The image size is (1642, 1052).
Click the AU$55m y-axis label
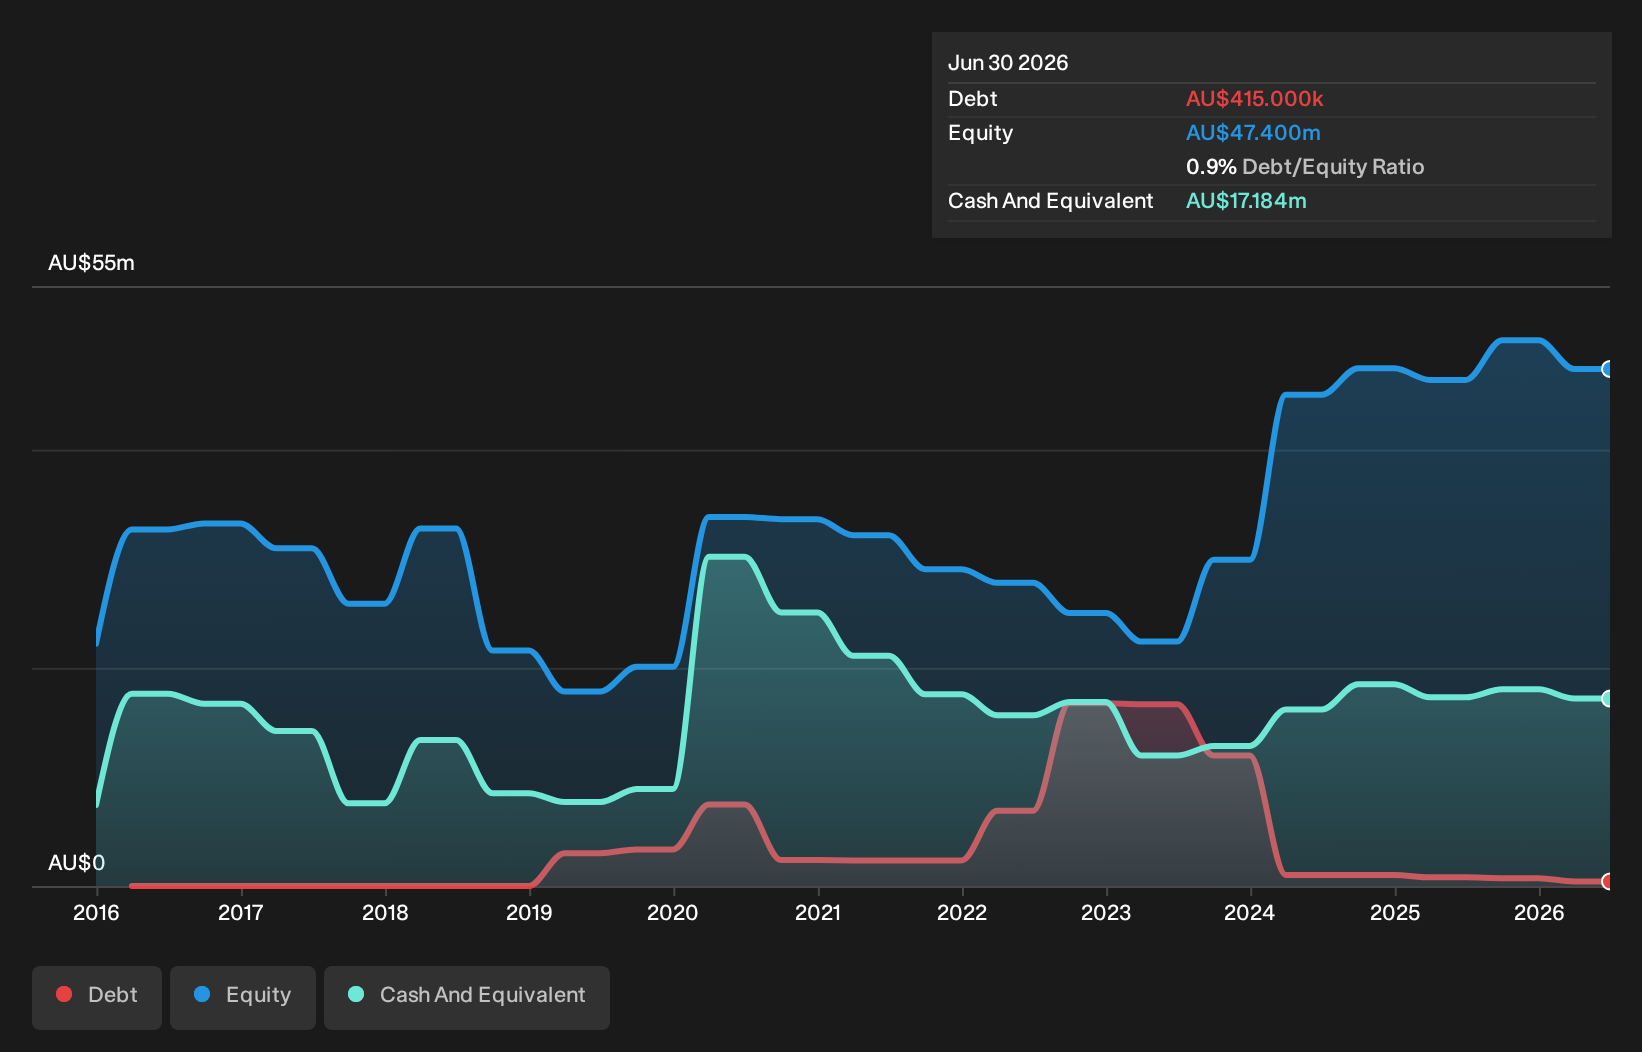point(91,263)
